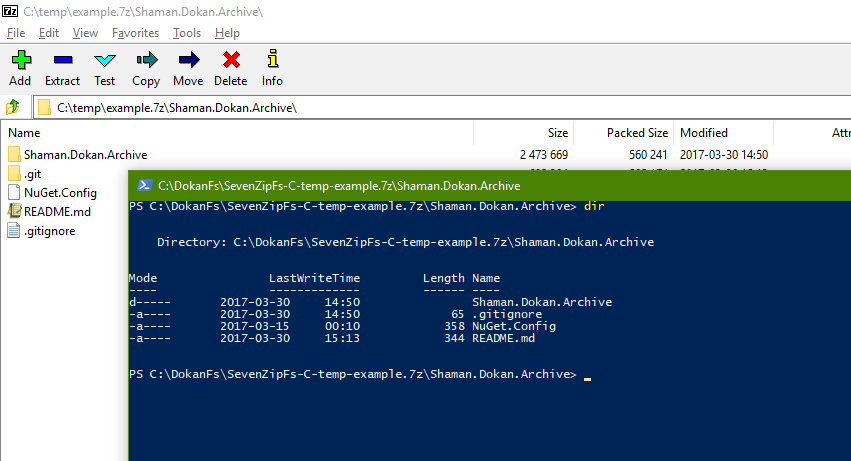Click .gitignore entry in PowerShell listing

(x=507, y=314)
